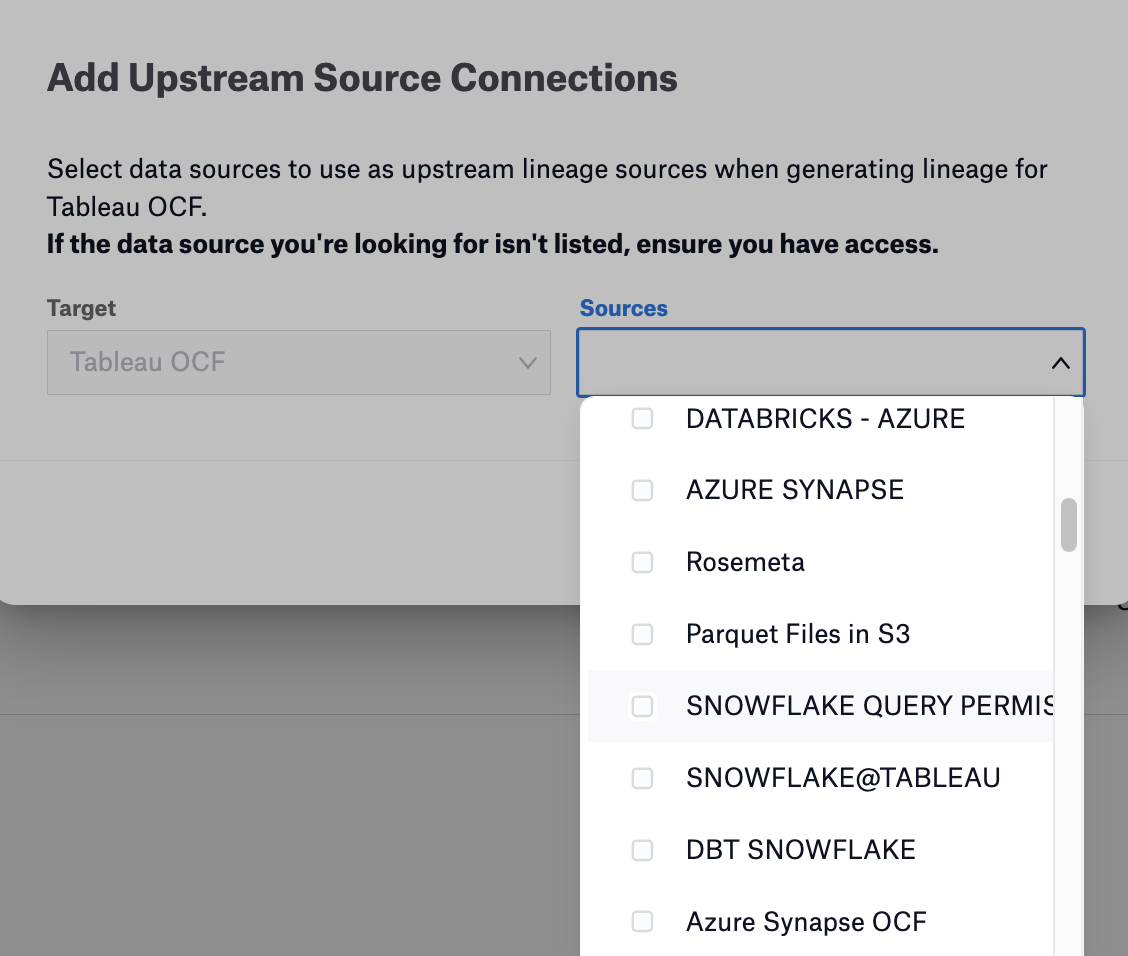Tick the Rosemeta checkbox
The image size is (1128, 956).
click(642, 563)
